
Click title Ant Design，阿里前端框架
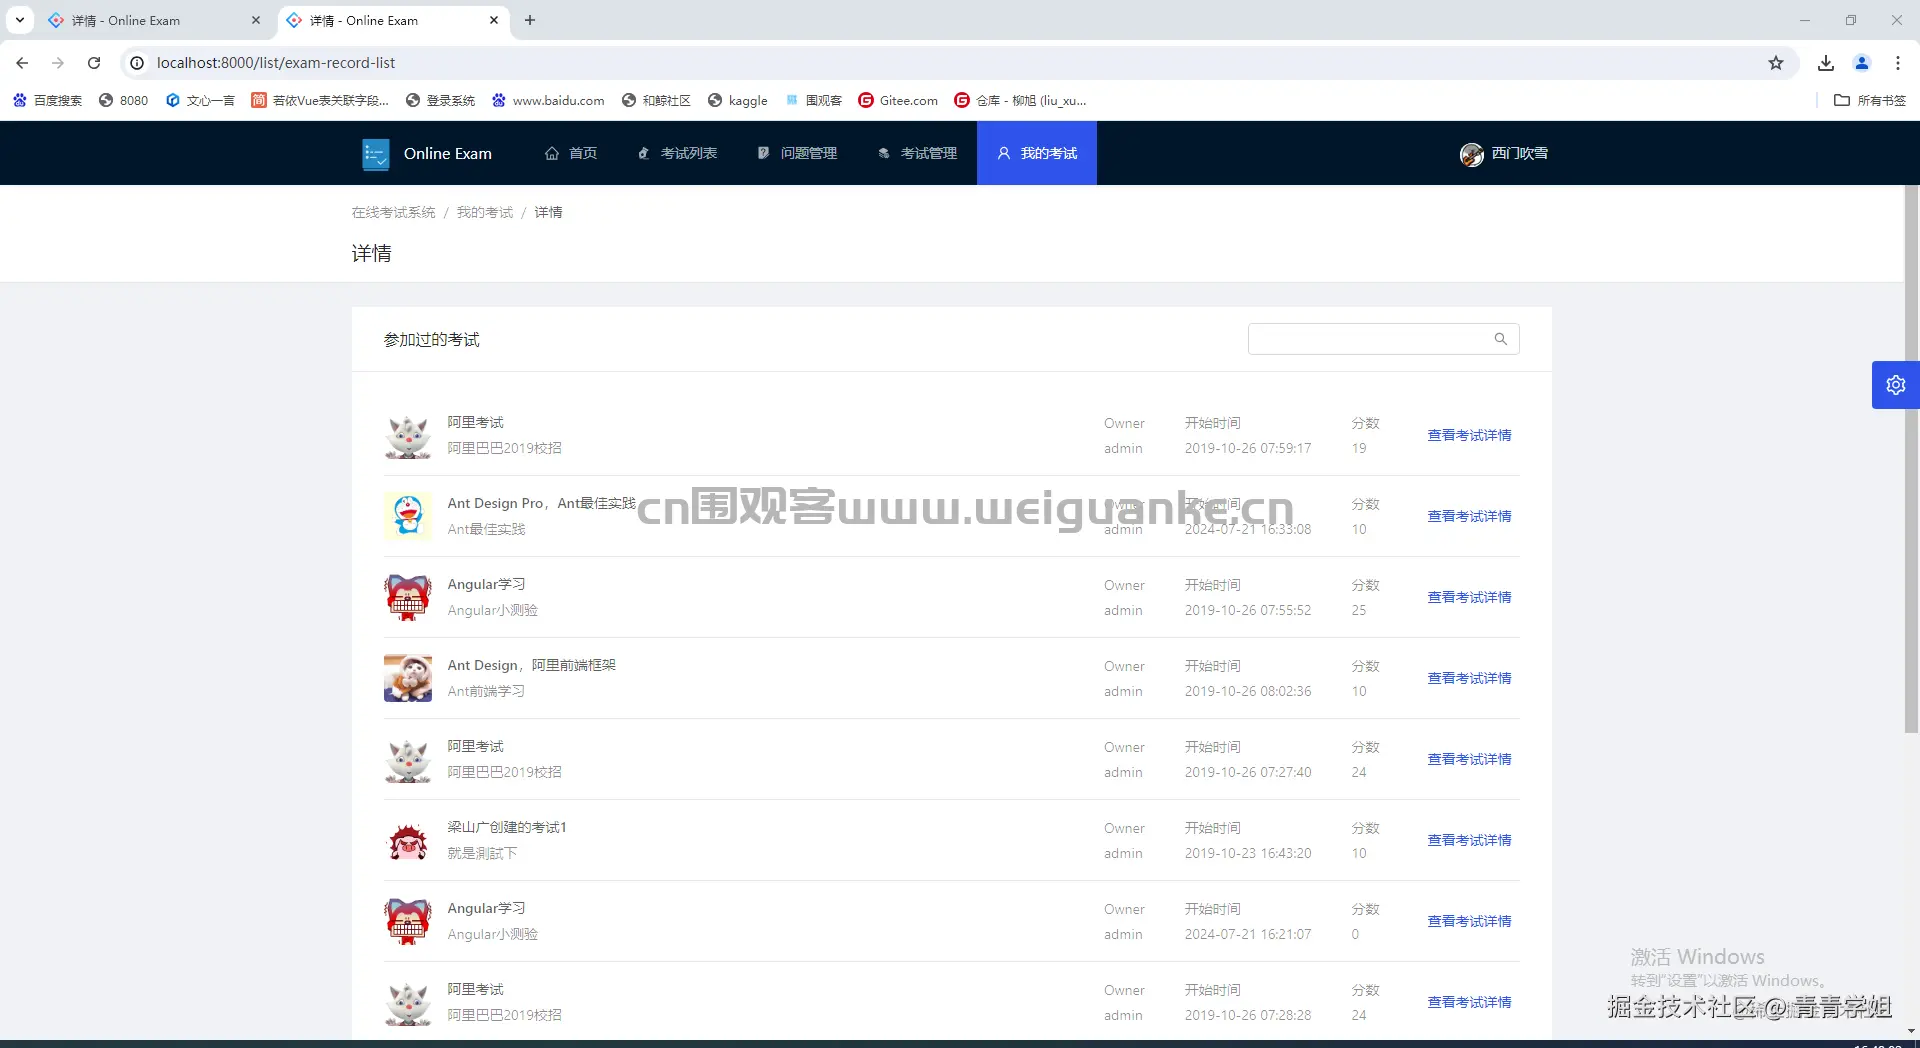tap(531, 665)
